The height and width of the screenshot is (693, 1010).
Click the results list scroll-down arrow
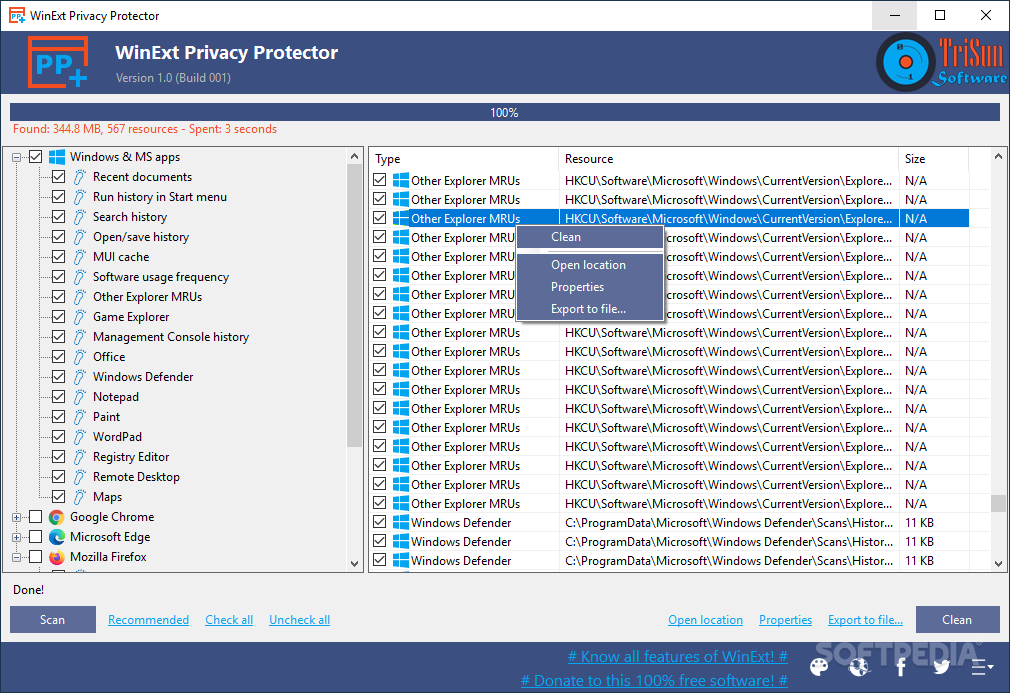pos(998,564)
